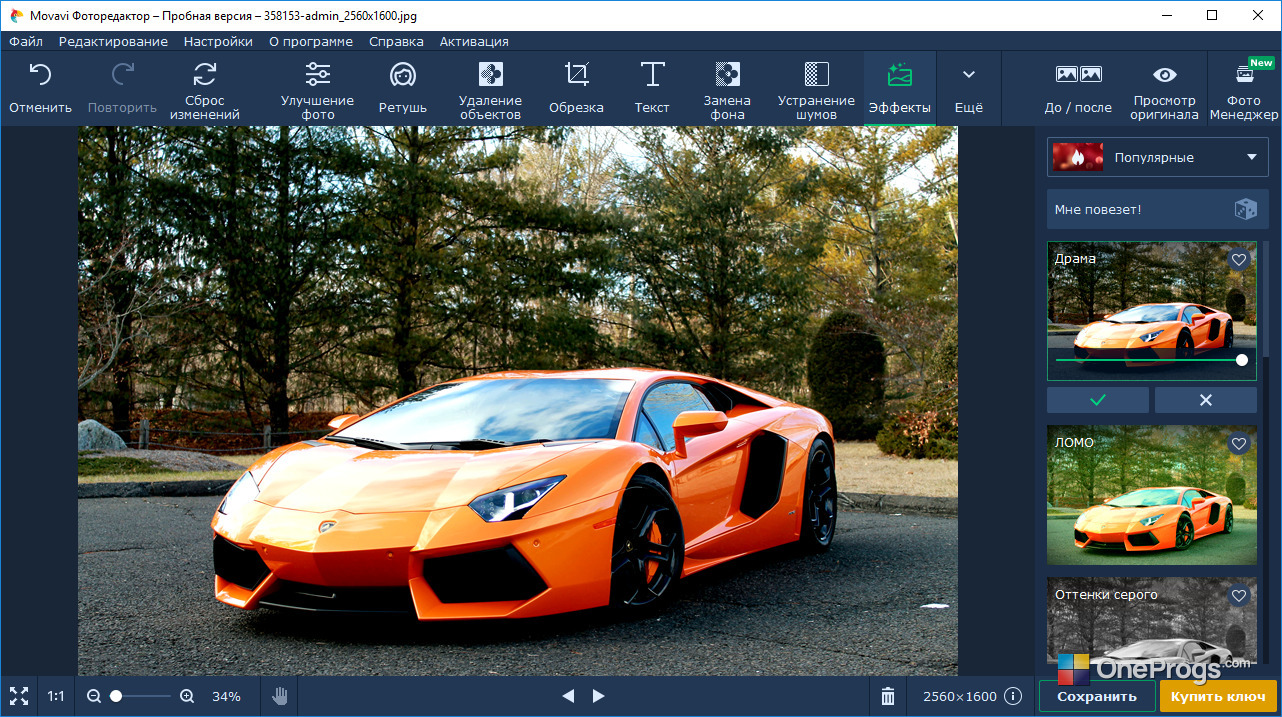Open Noise removal (Устранение шумов) tool

816,88
